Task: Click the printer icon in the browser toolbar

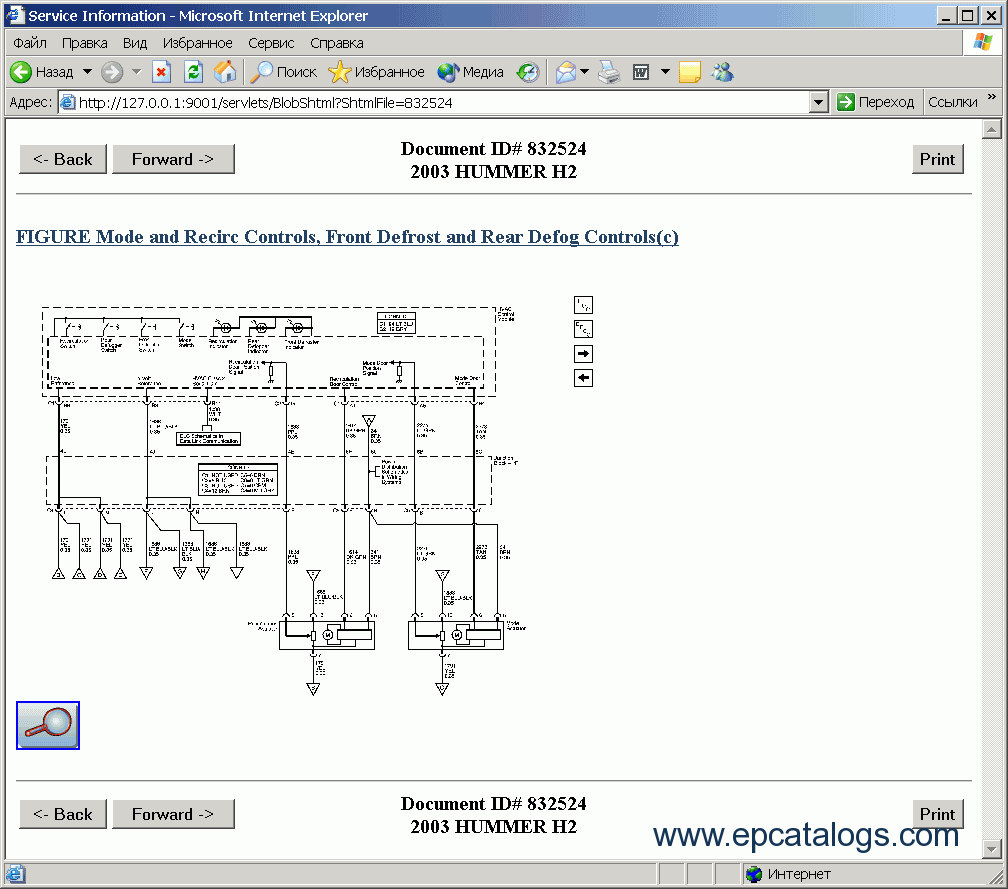Action: tap(609, 72)
